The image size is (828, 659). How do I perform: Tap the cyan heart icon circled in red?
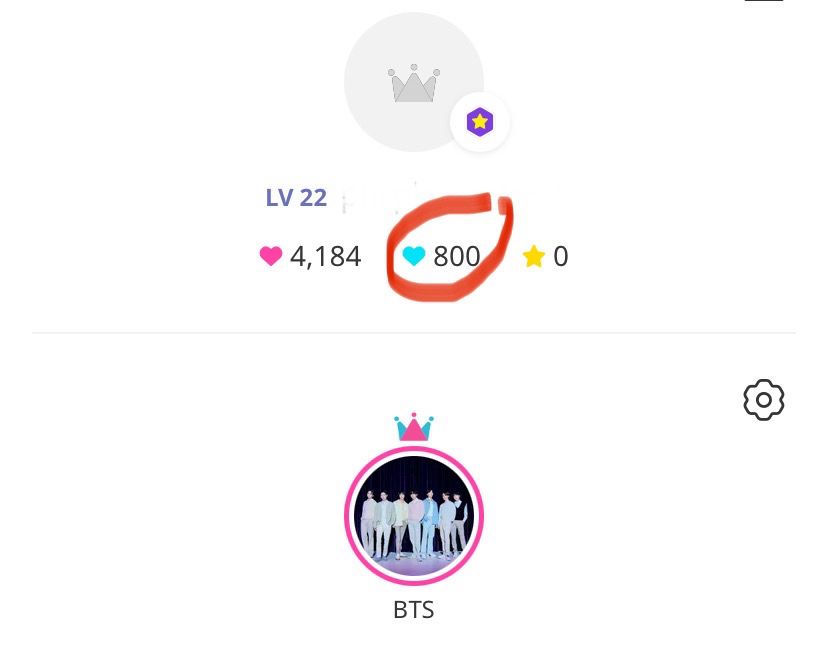tap(414, 256)
